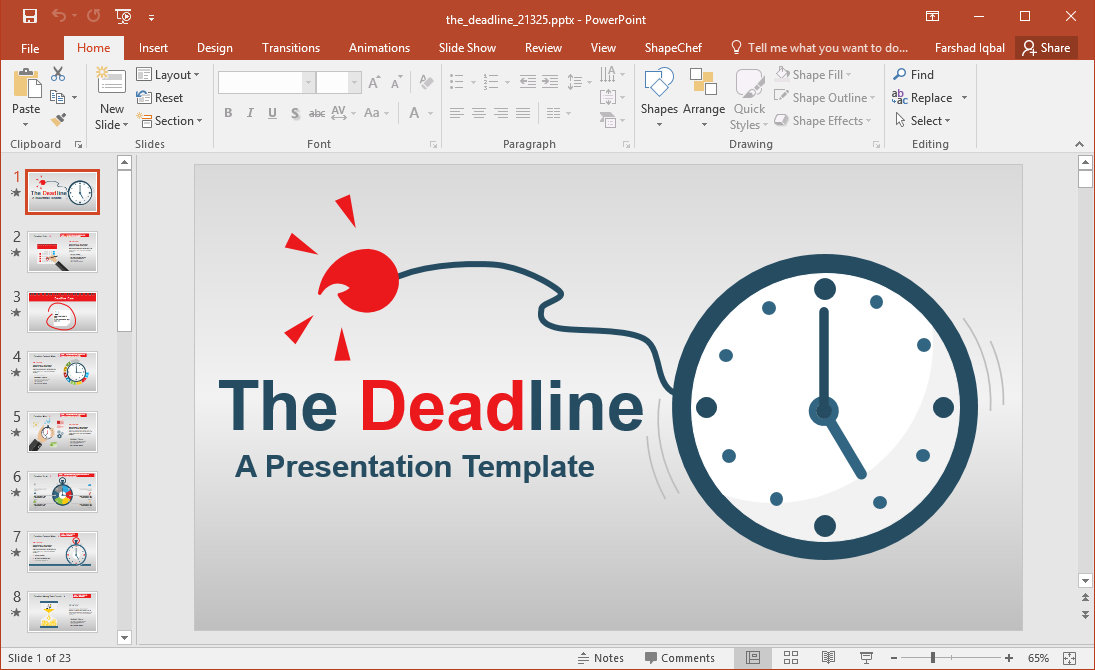Open the Design tab
The image size is (1095, 670).
[214, 48]
